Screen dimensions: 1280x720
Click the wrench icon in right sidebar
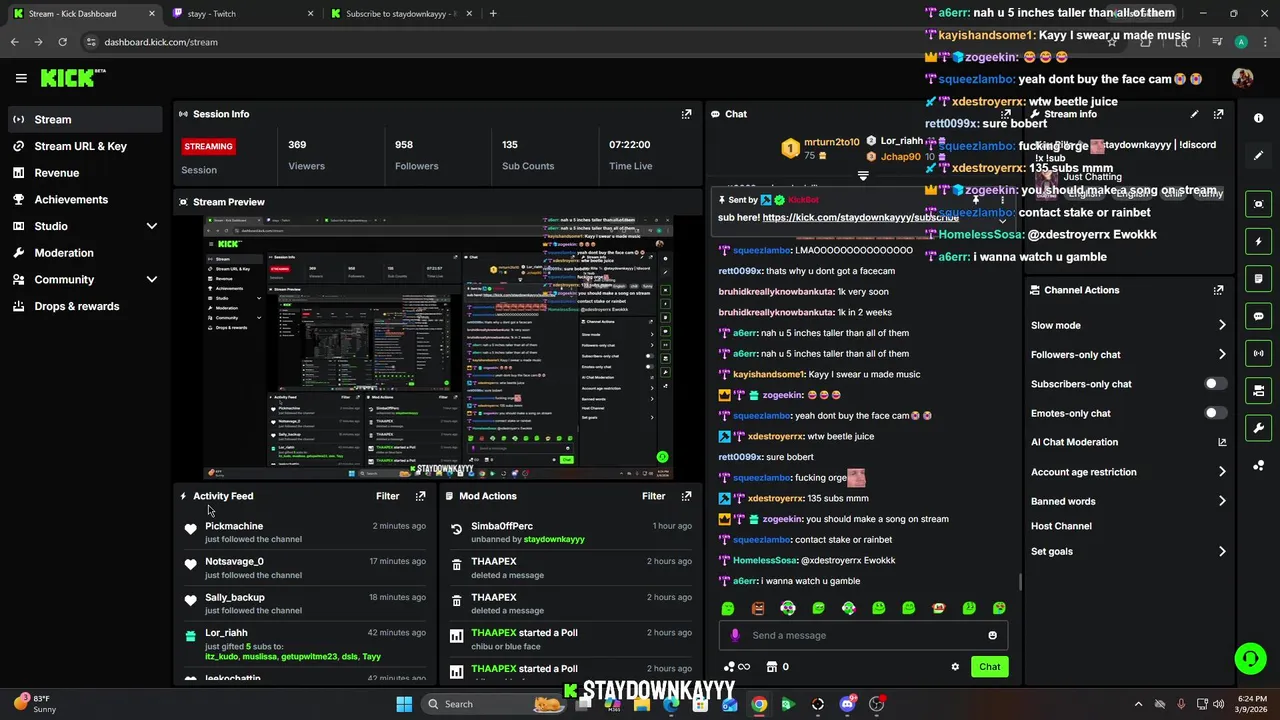pos(1258,428)
